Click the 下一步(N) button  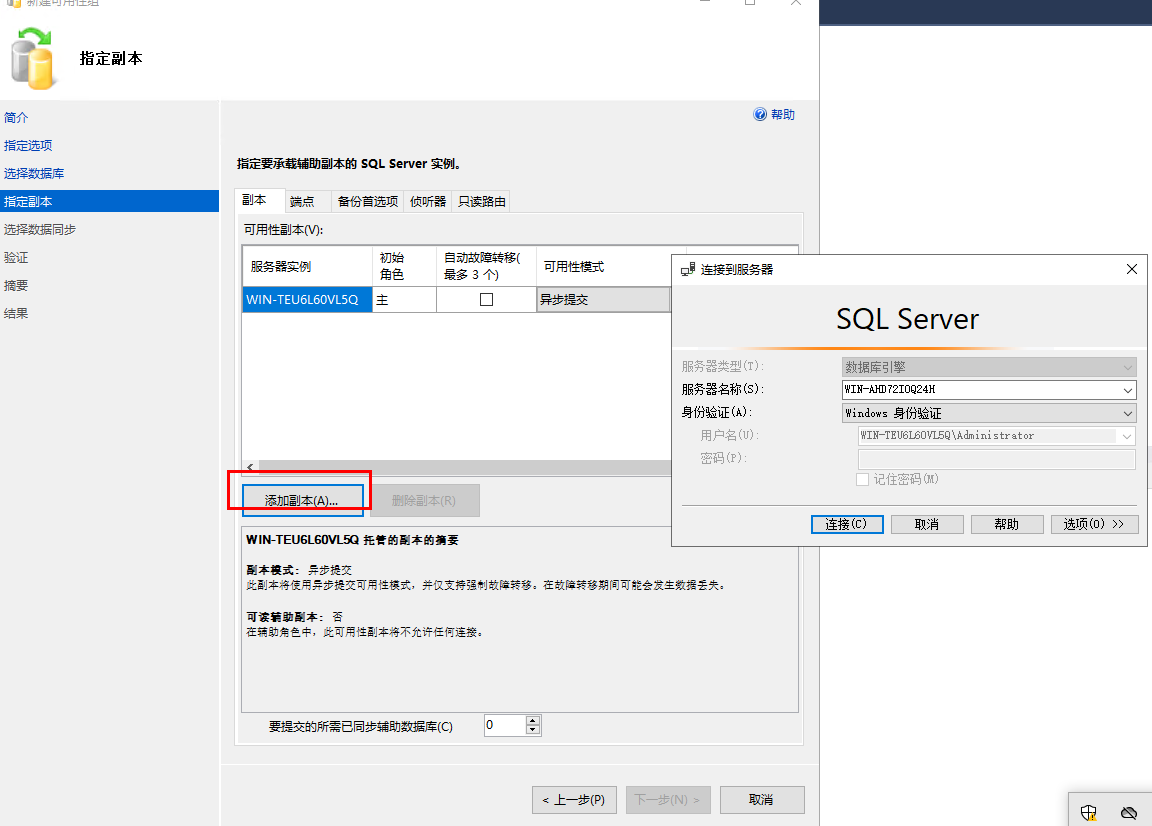pyautogui.click(x=669, y=800)
